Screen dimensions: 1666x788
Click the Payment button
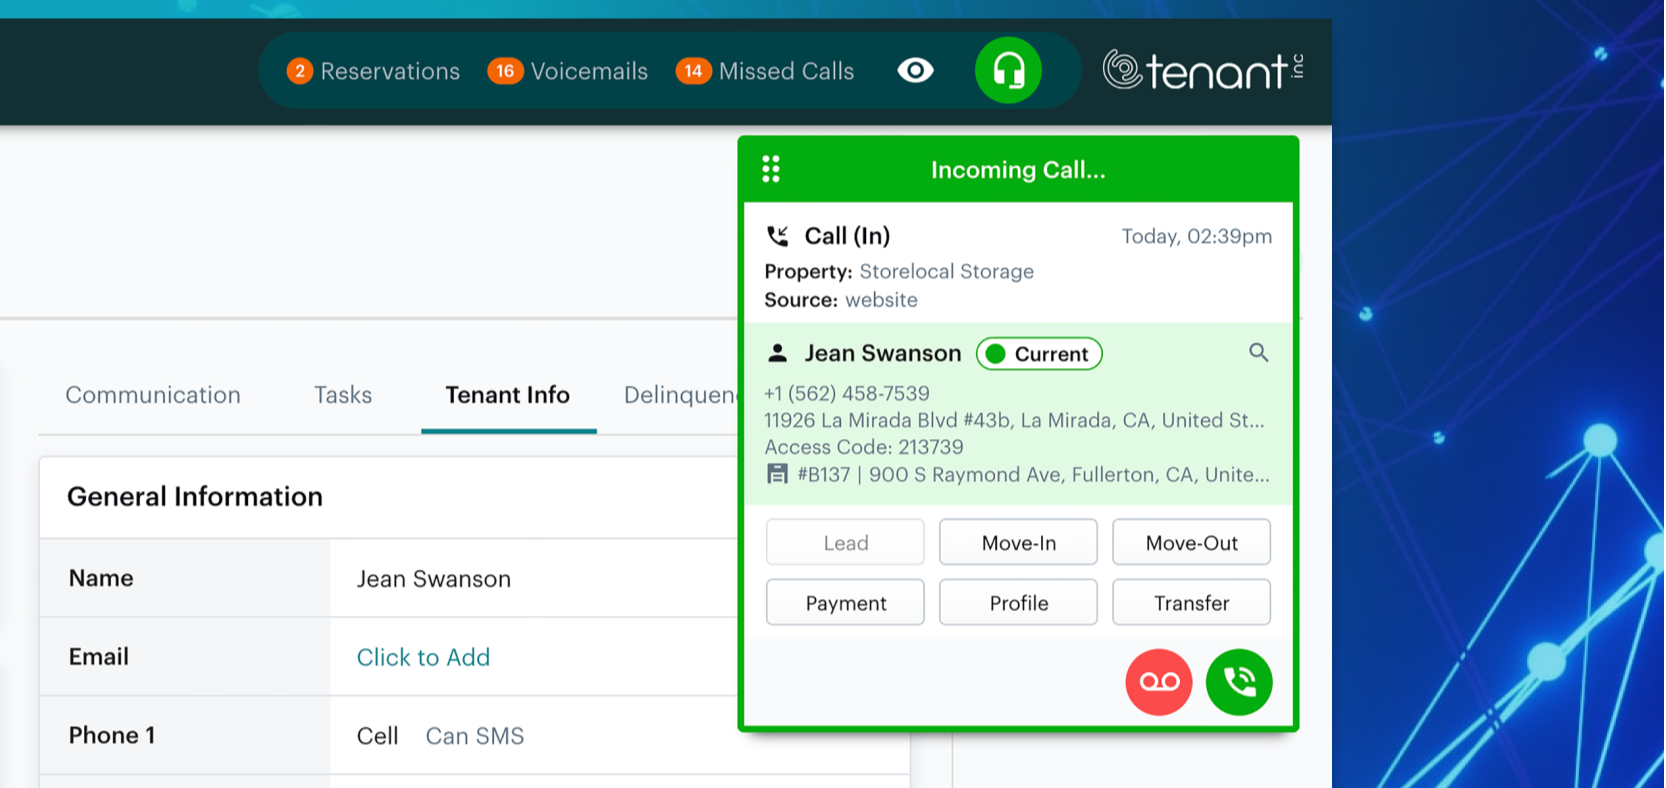(x=845, y=603)
